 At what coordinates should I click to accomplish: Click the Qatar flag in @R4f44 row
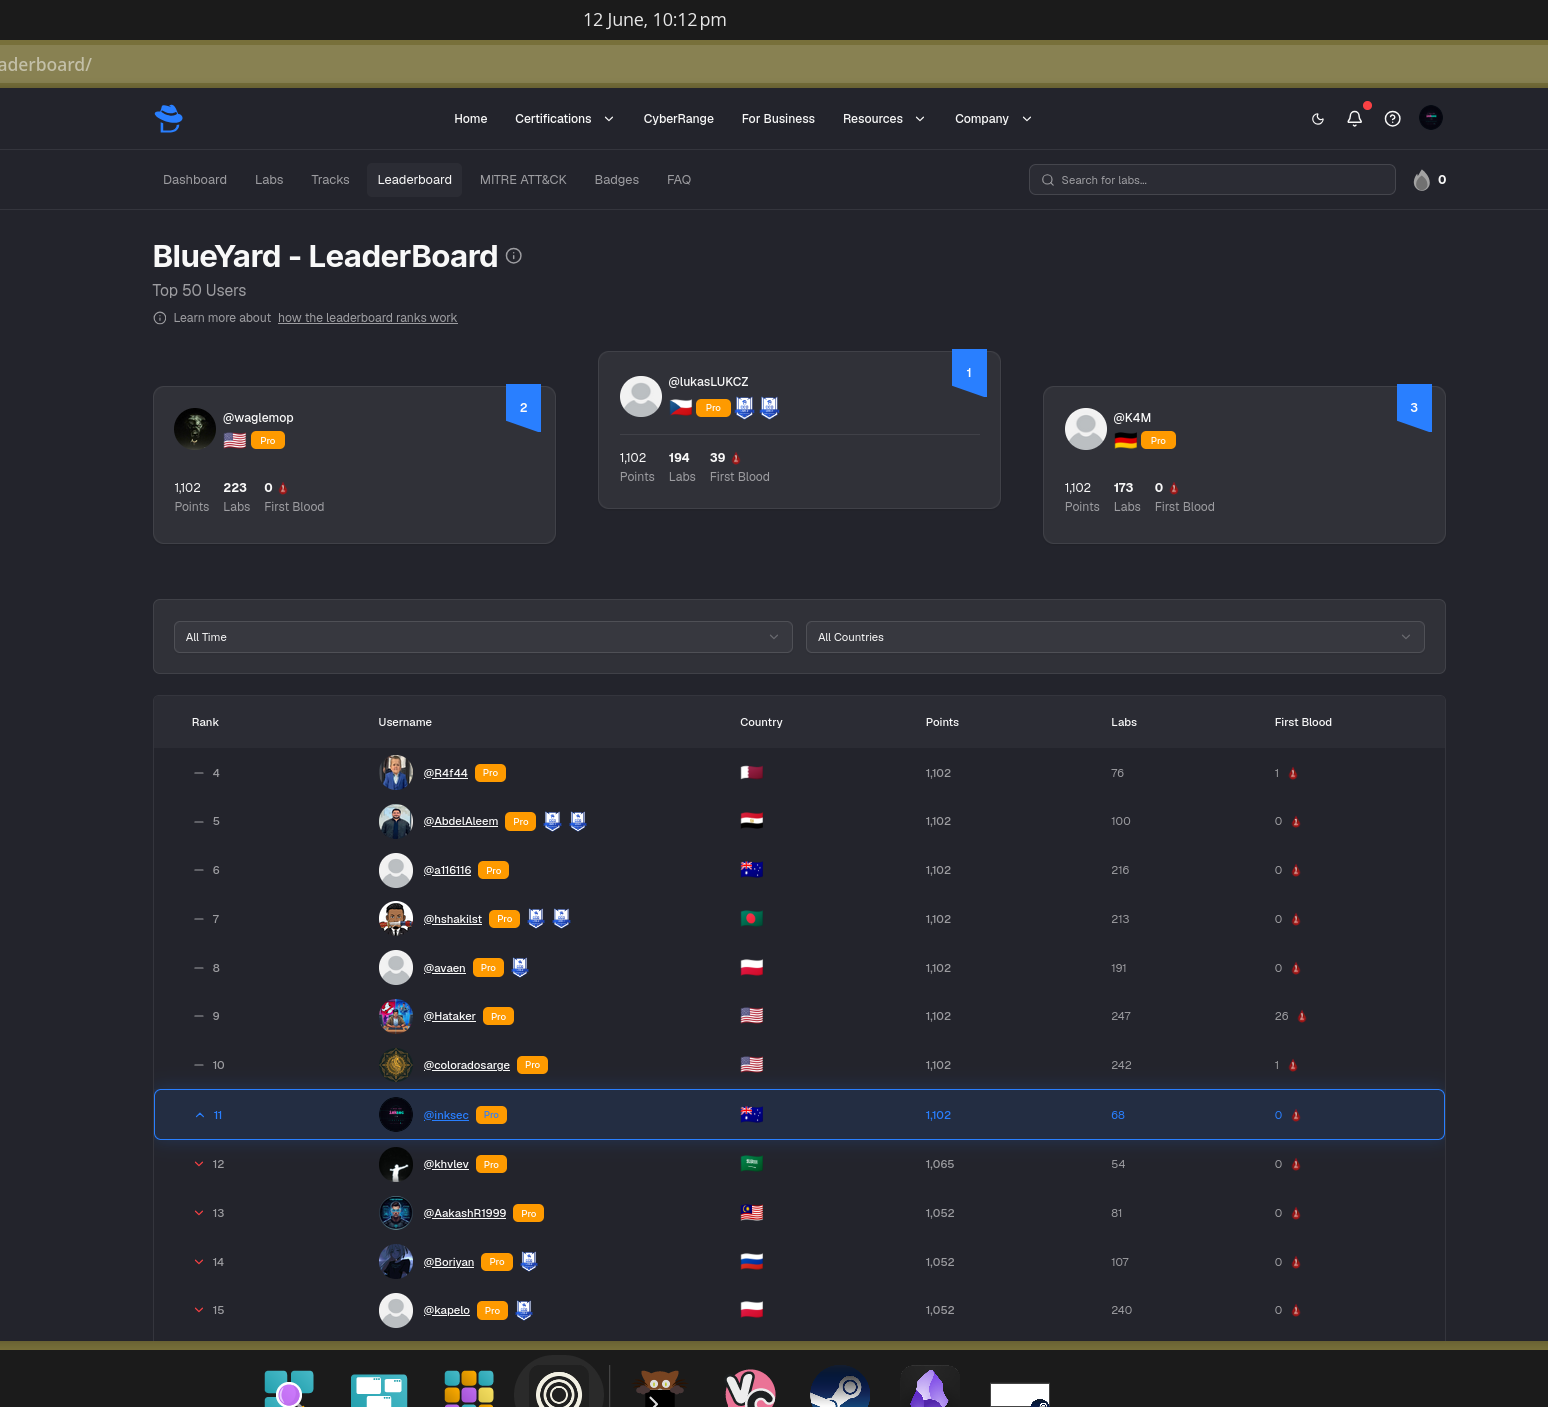[x=752, y=772]
